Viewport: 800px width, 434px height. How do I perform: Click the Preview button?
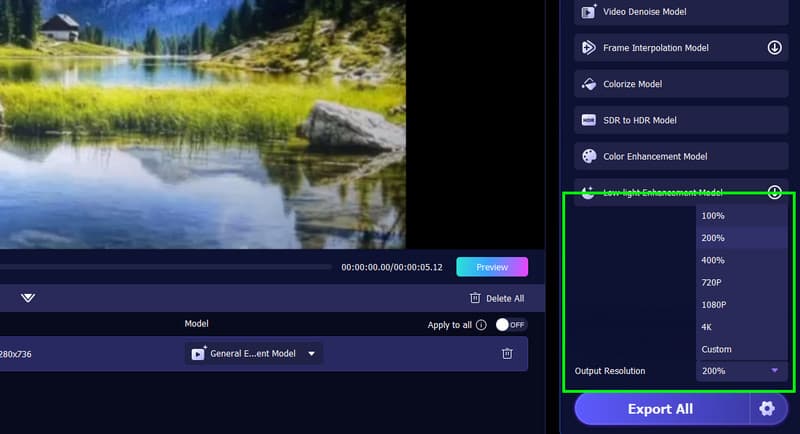coord(491,267)
